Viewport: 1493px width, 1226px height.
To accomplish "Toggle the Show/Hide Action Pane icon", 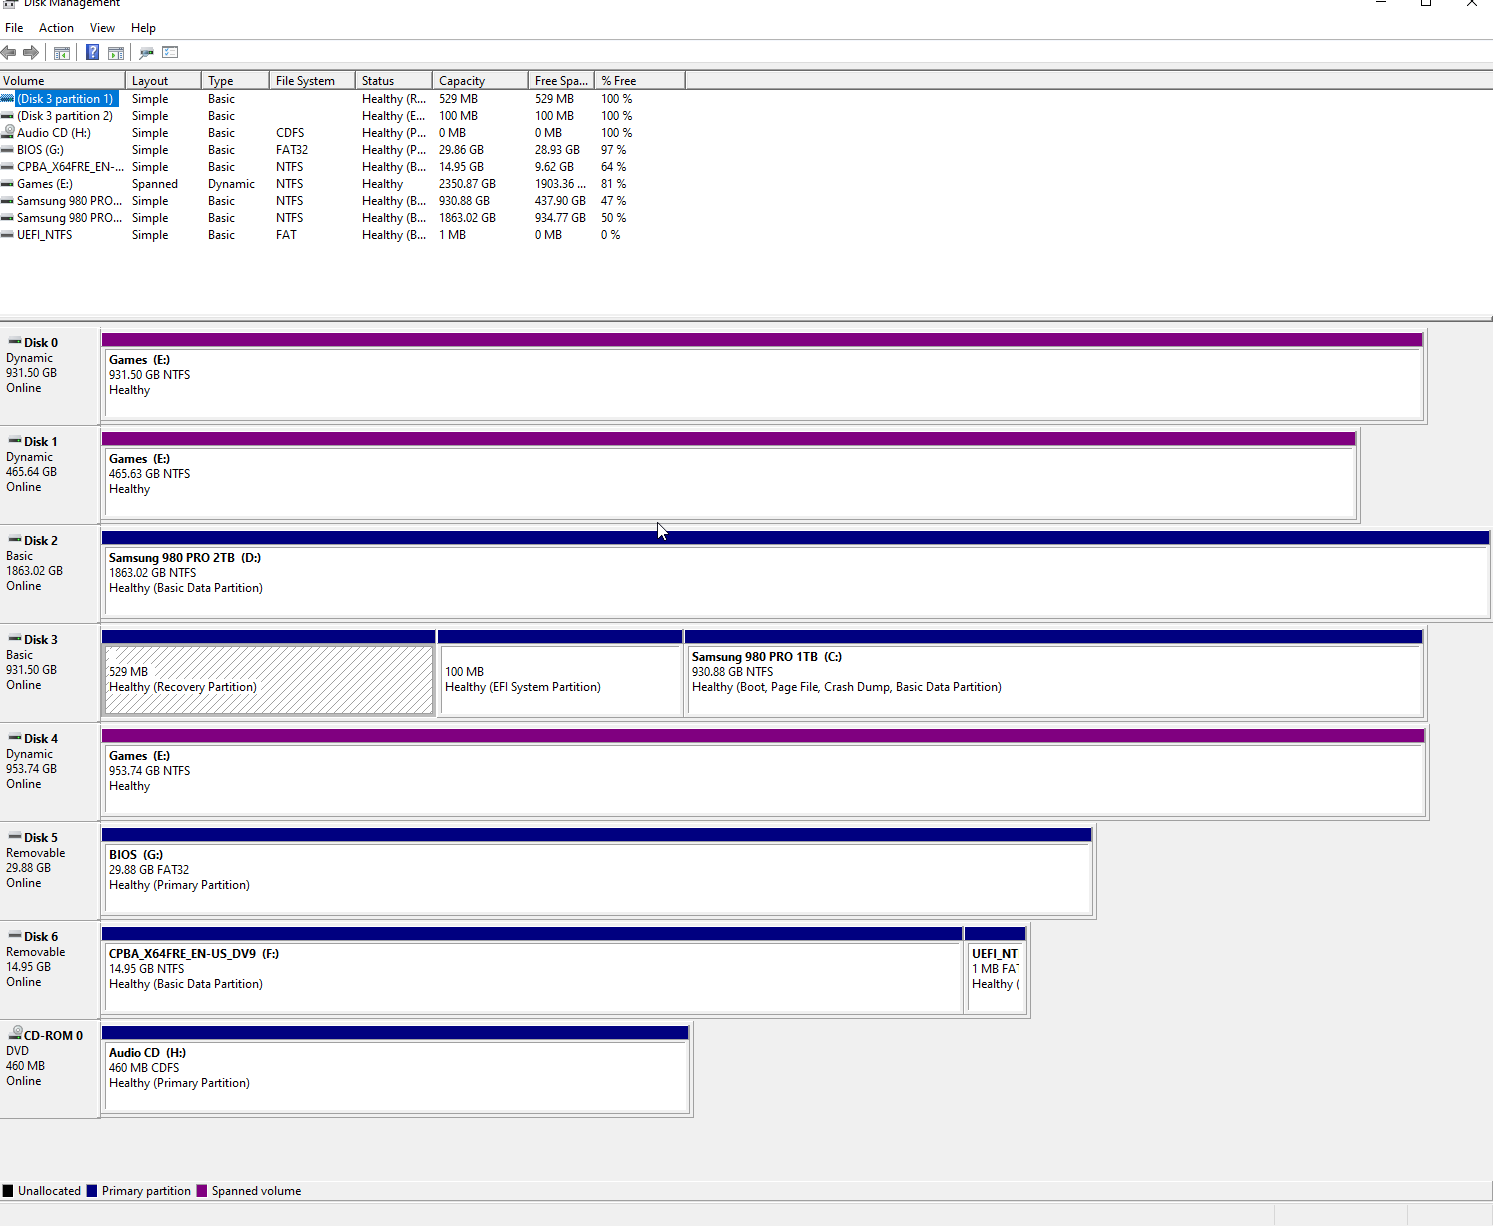I will click(x=116, y=52).
